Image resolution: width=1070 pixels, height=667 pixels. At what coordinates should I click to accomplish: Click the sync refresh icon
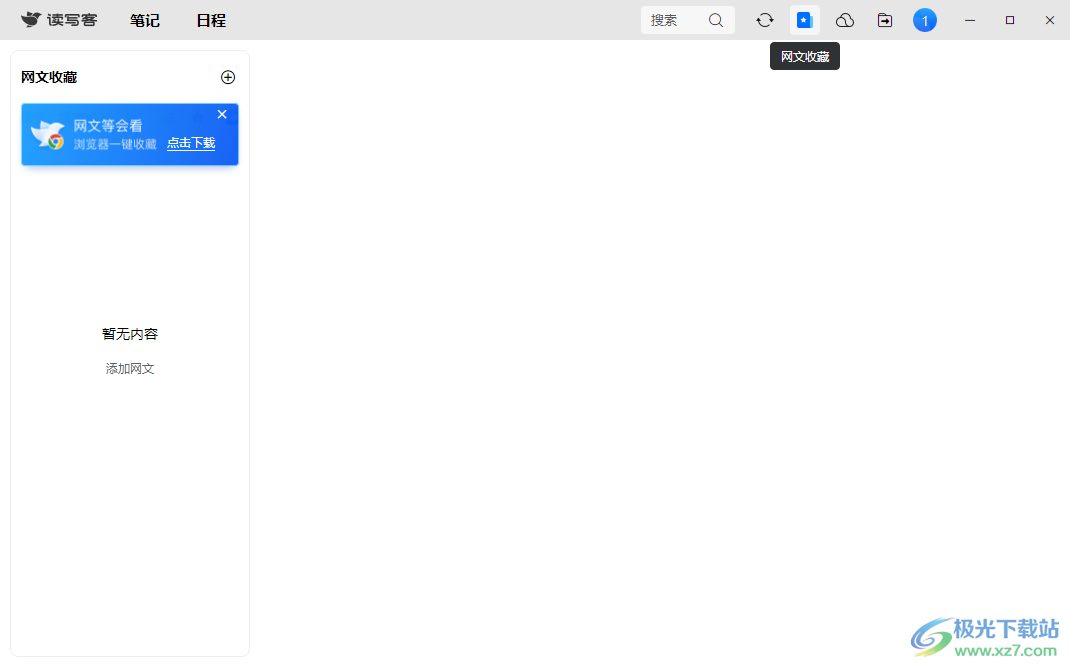(765, 20)
